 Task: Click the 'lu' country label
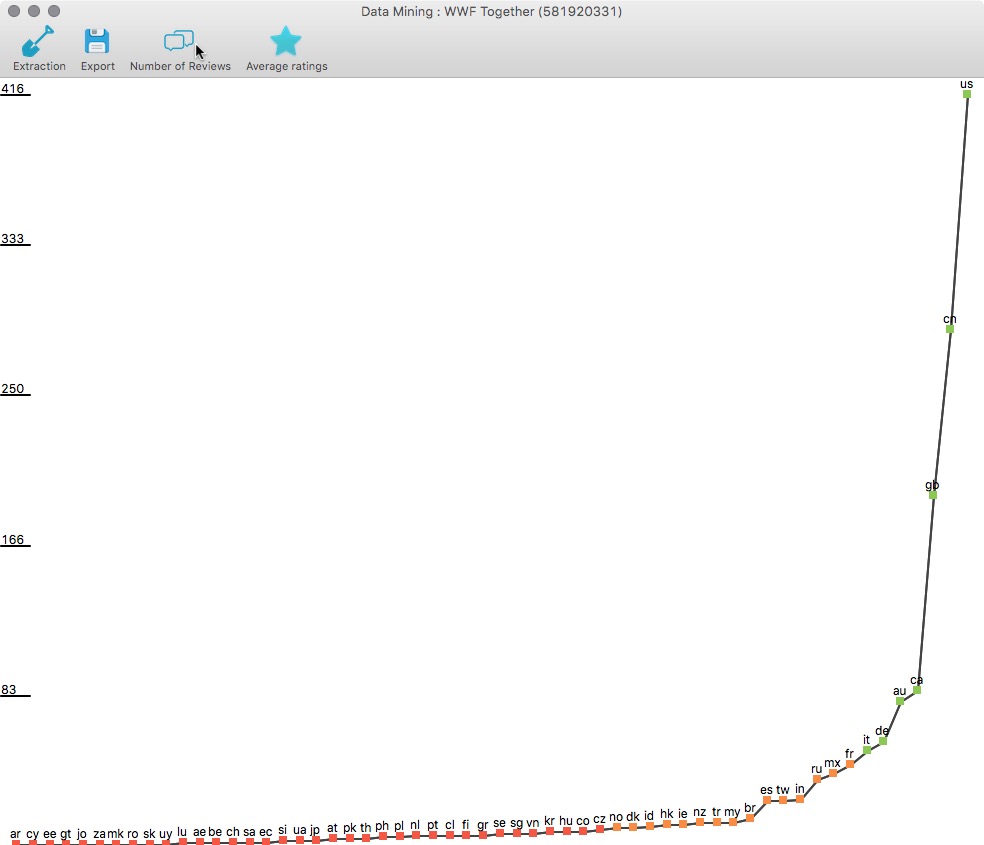coord(181,832)
